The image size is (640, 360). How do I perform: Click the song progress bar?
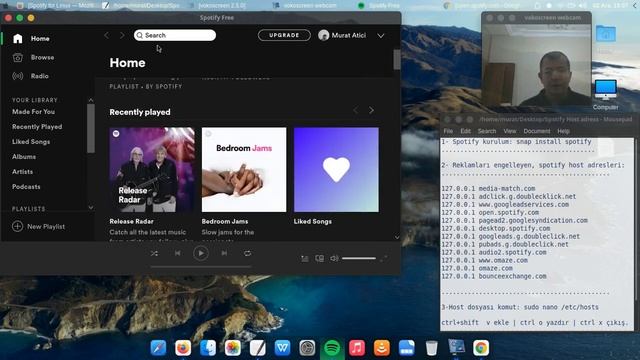[201, 267]
